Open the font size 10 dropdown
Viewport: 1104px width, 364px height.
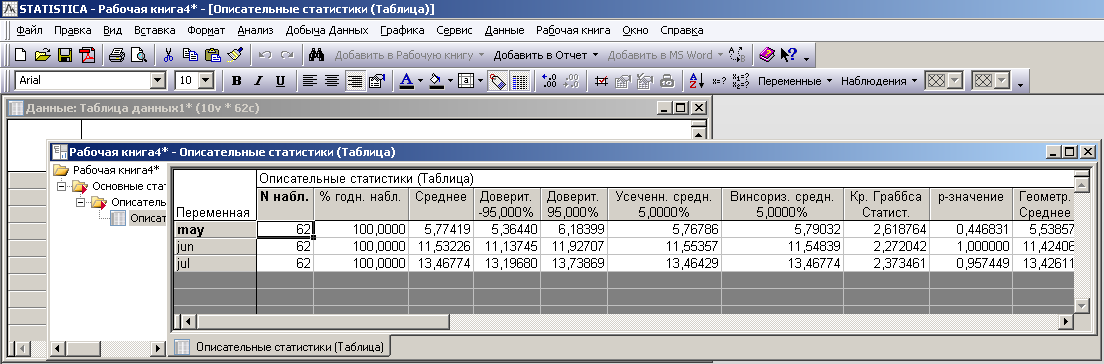point(206,80)
